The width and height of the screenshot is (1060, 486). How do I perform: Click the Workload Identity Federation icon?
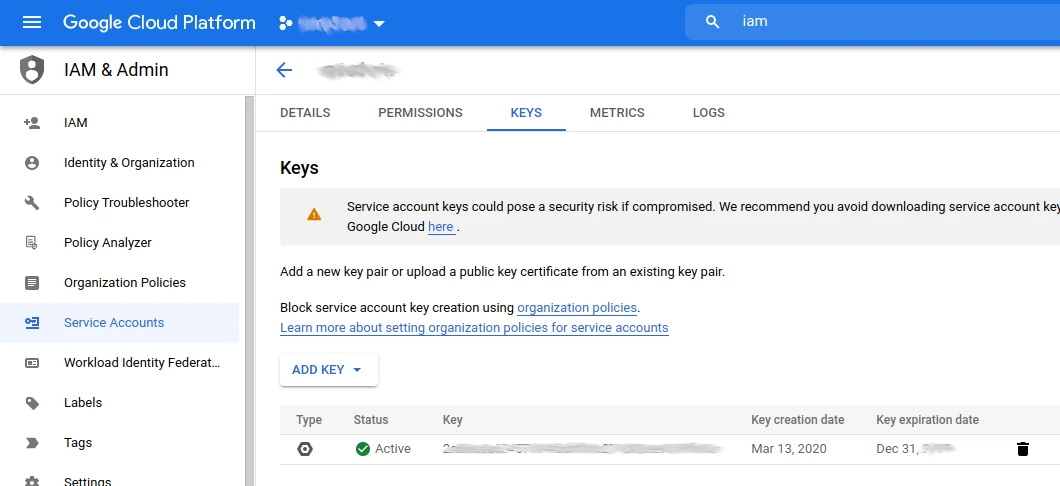click(32, 363)
